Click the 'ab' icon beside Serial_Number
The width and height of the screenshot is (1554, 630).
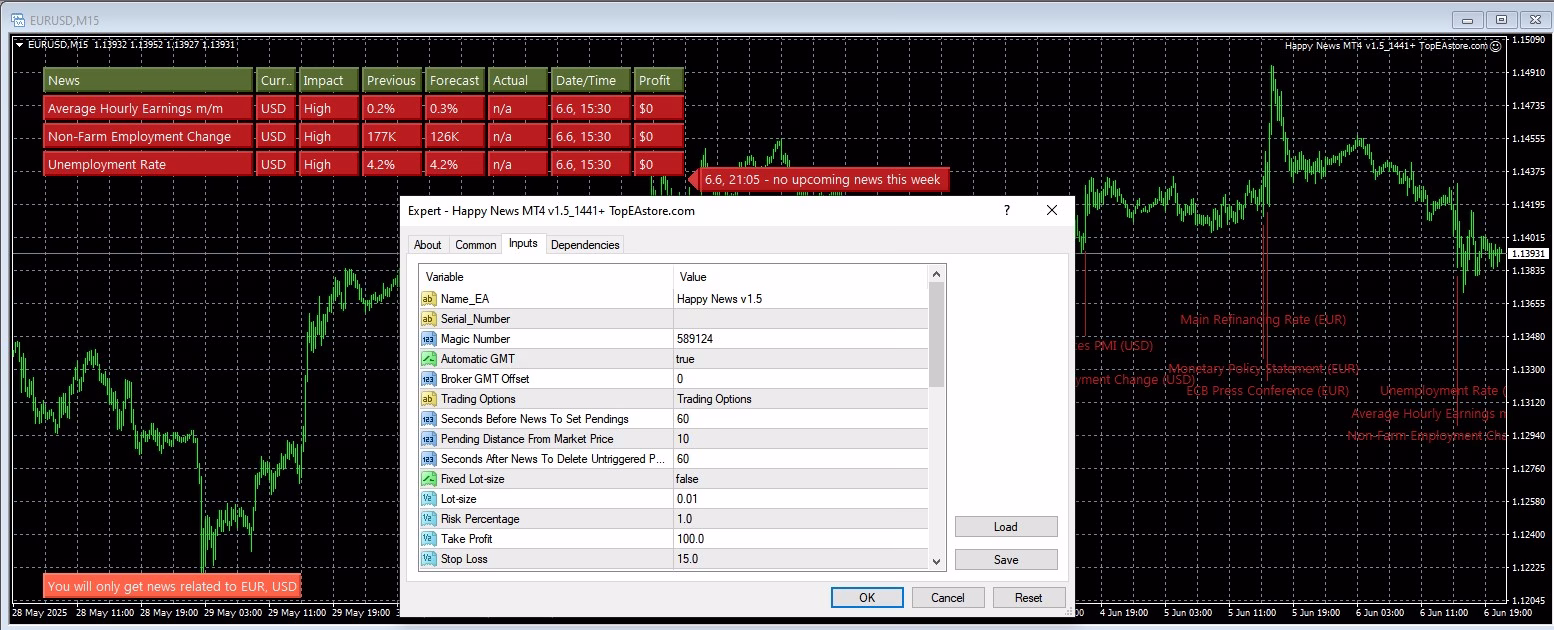[428, 318]
